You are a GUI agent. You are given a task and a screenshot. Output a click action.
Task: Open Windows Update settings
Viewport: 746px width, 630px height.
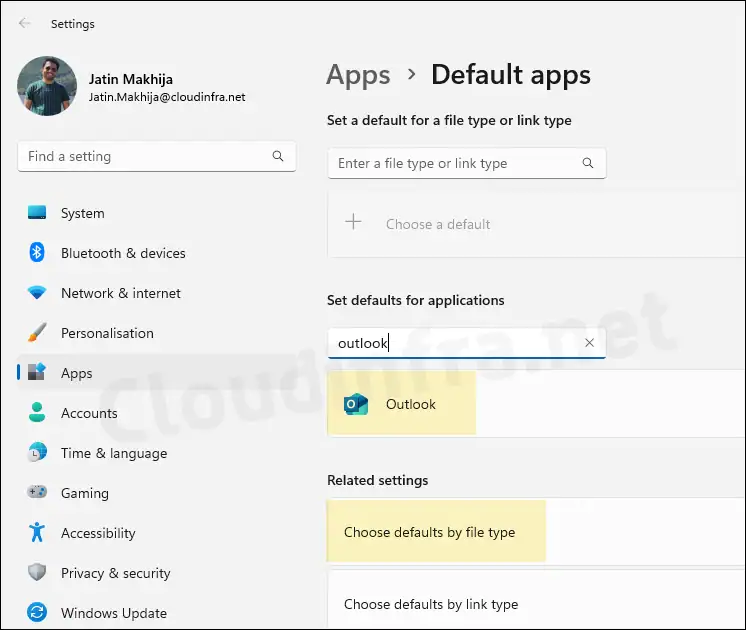tap(157, 613)
